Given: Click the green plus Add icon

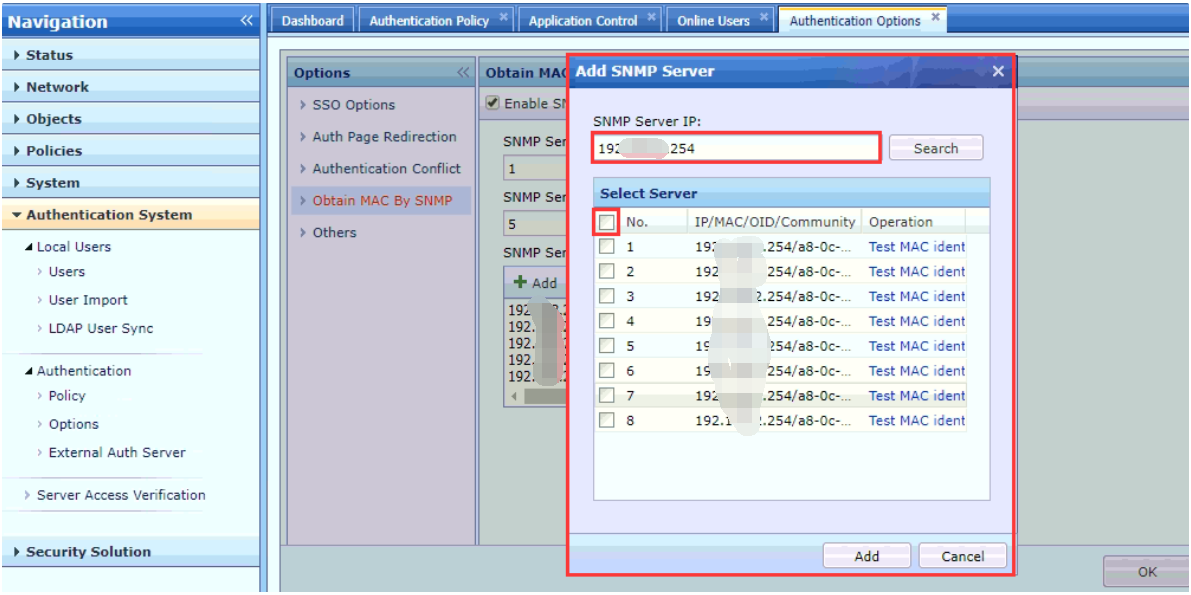Looking at the screenshot, I should 520,283.
